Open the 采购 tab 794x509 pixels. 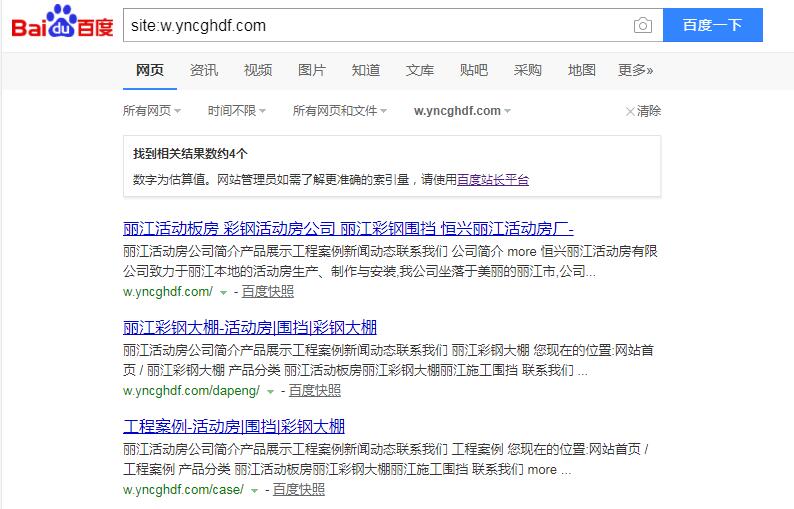pos(528,70)
